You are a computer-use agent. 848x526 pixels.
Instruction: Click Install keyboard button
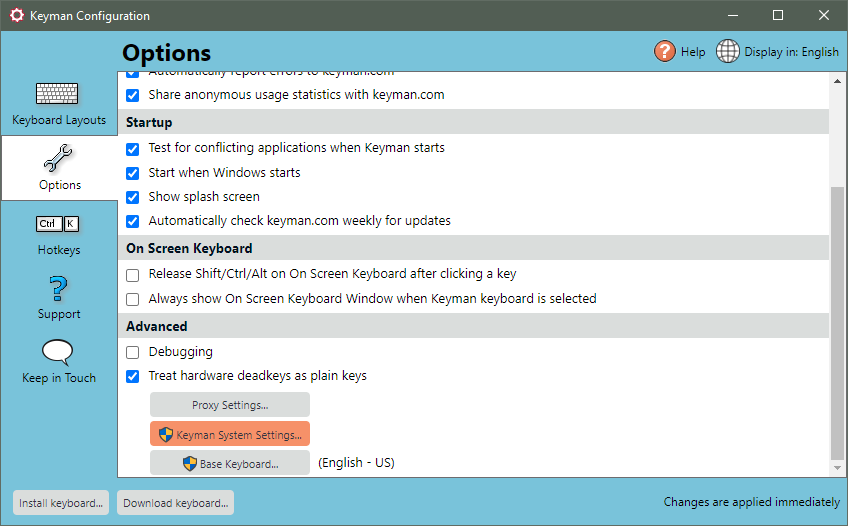tap(61, 503)
